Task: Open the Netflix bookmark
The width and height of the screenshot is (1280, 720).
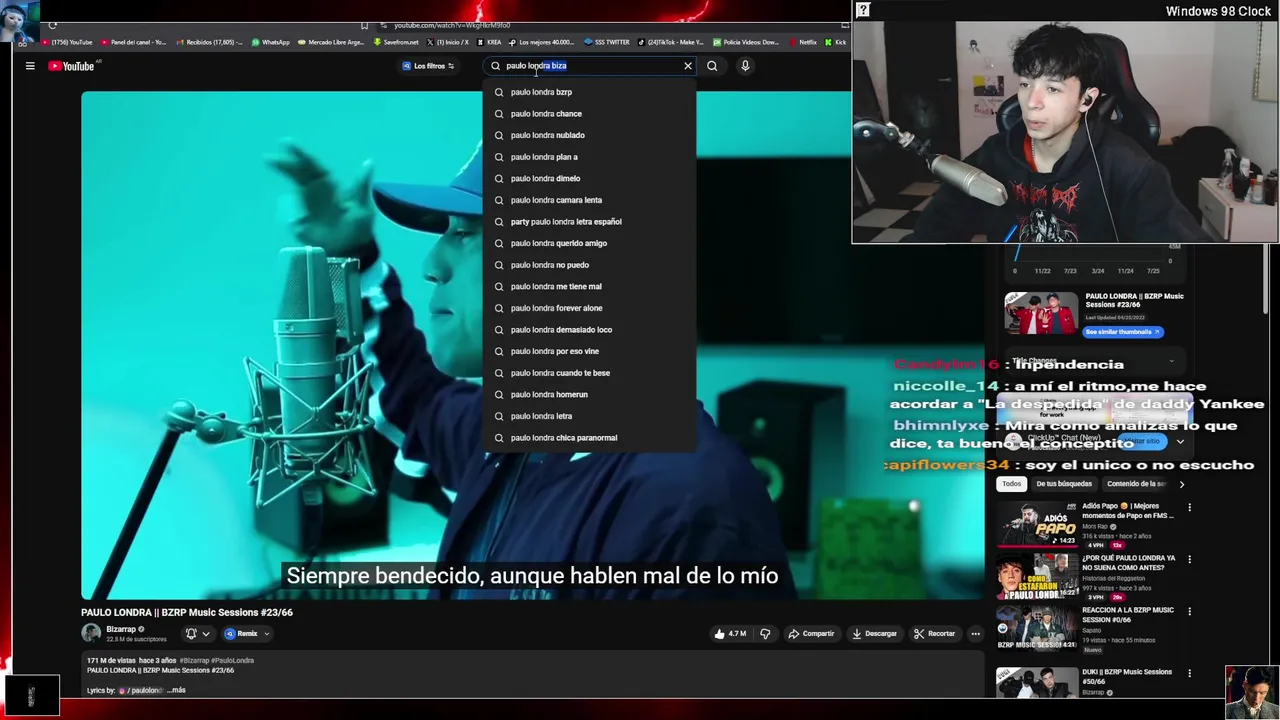Action: coord(802,42)
